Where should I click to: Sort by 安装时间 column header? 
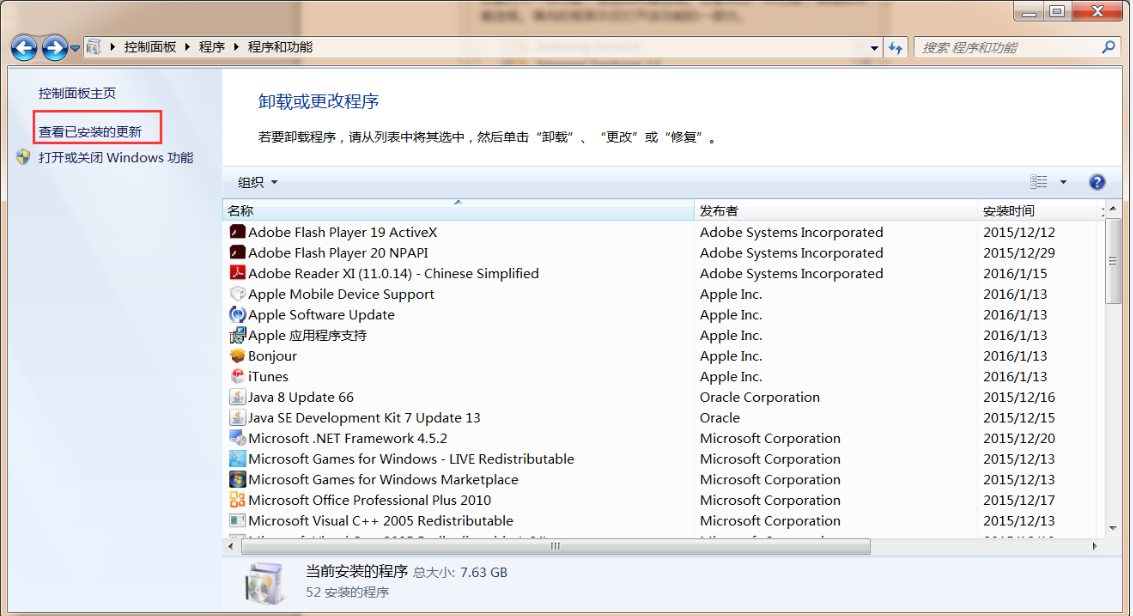1038,210
